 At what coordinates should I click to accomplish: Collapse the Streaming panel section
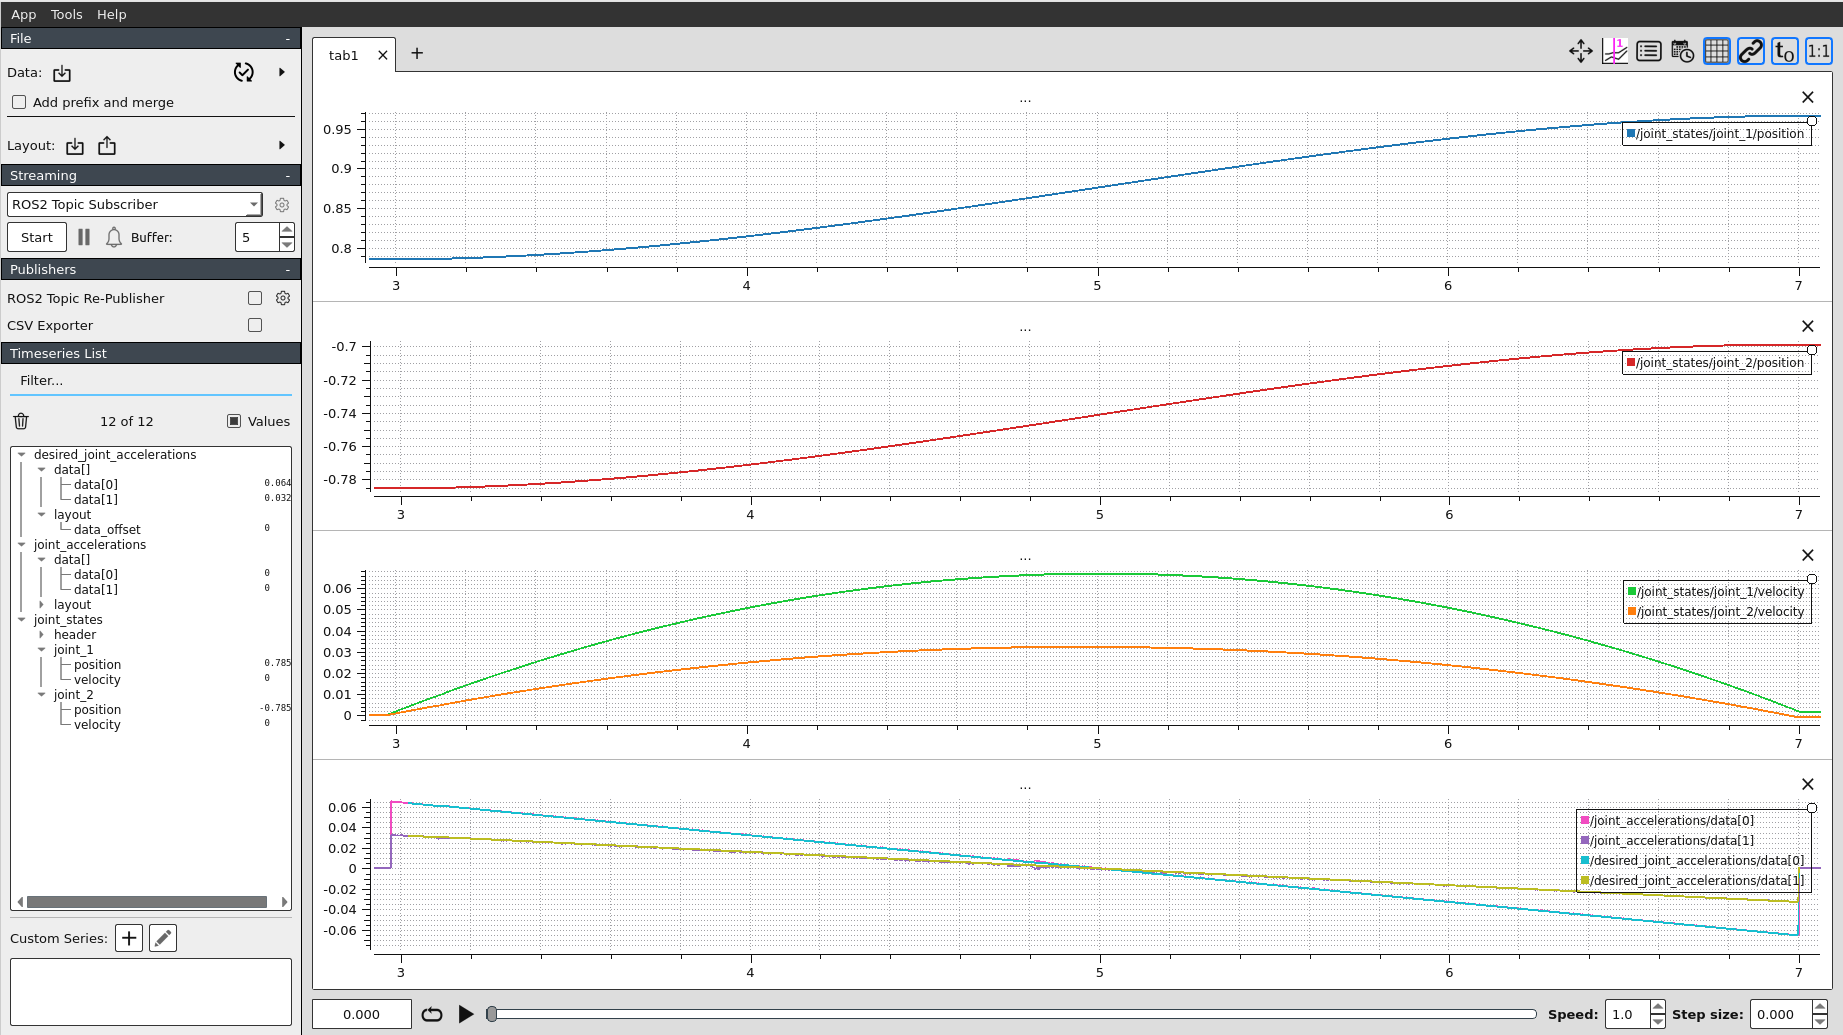(x=287, y=175)
